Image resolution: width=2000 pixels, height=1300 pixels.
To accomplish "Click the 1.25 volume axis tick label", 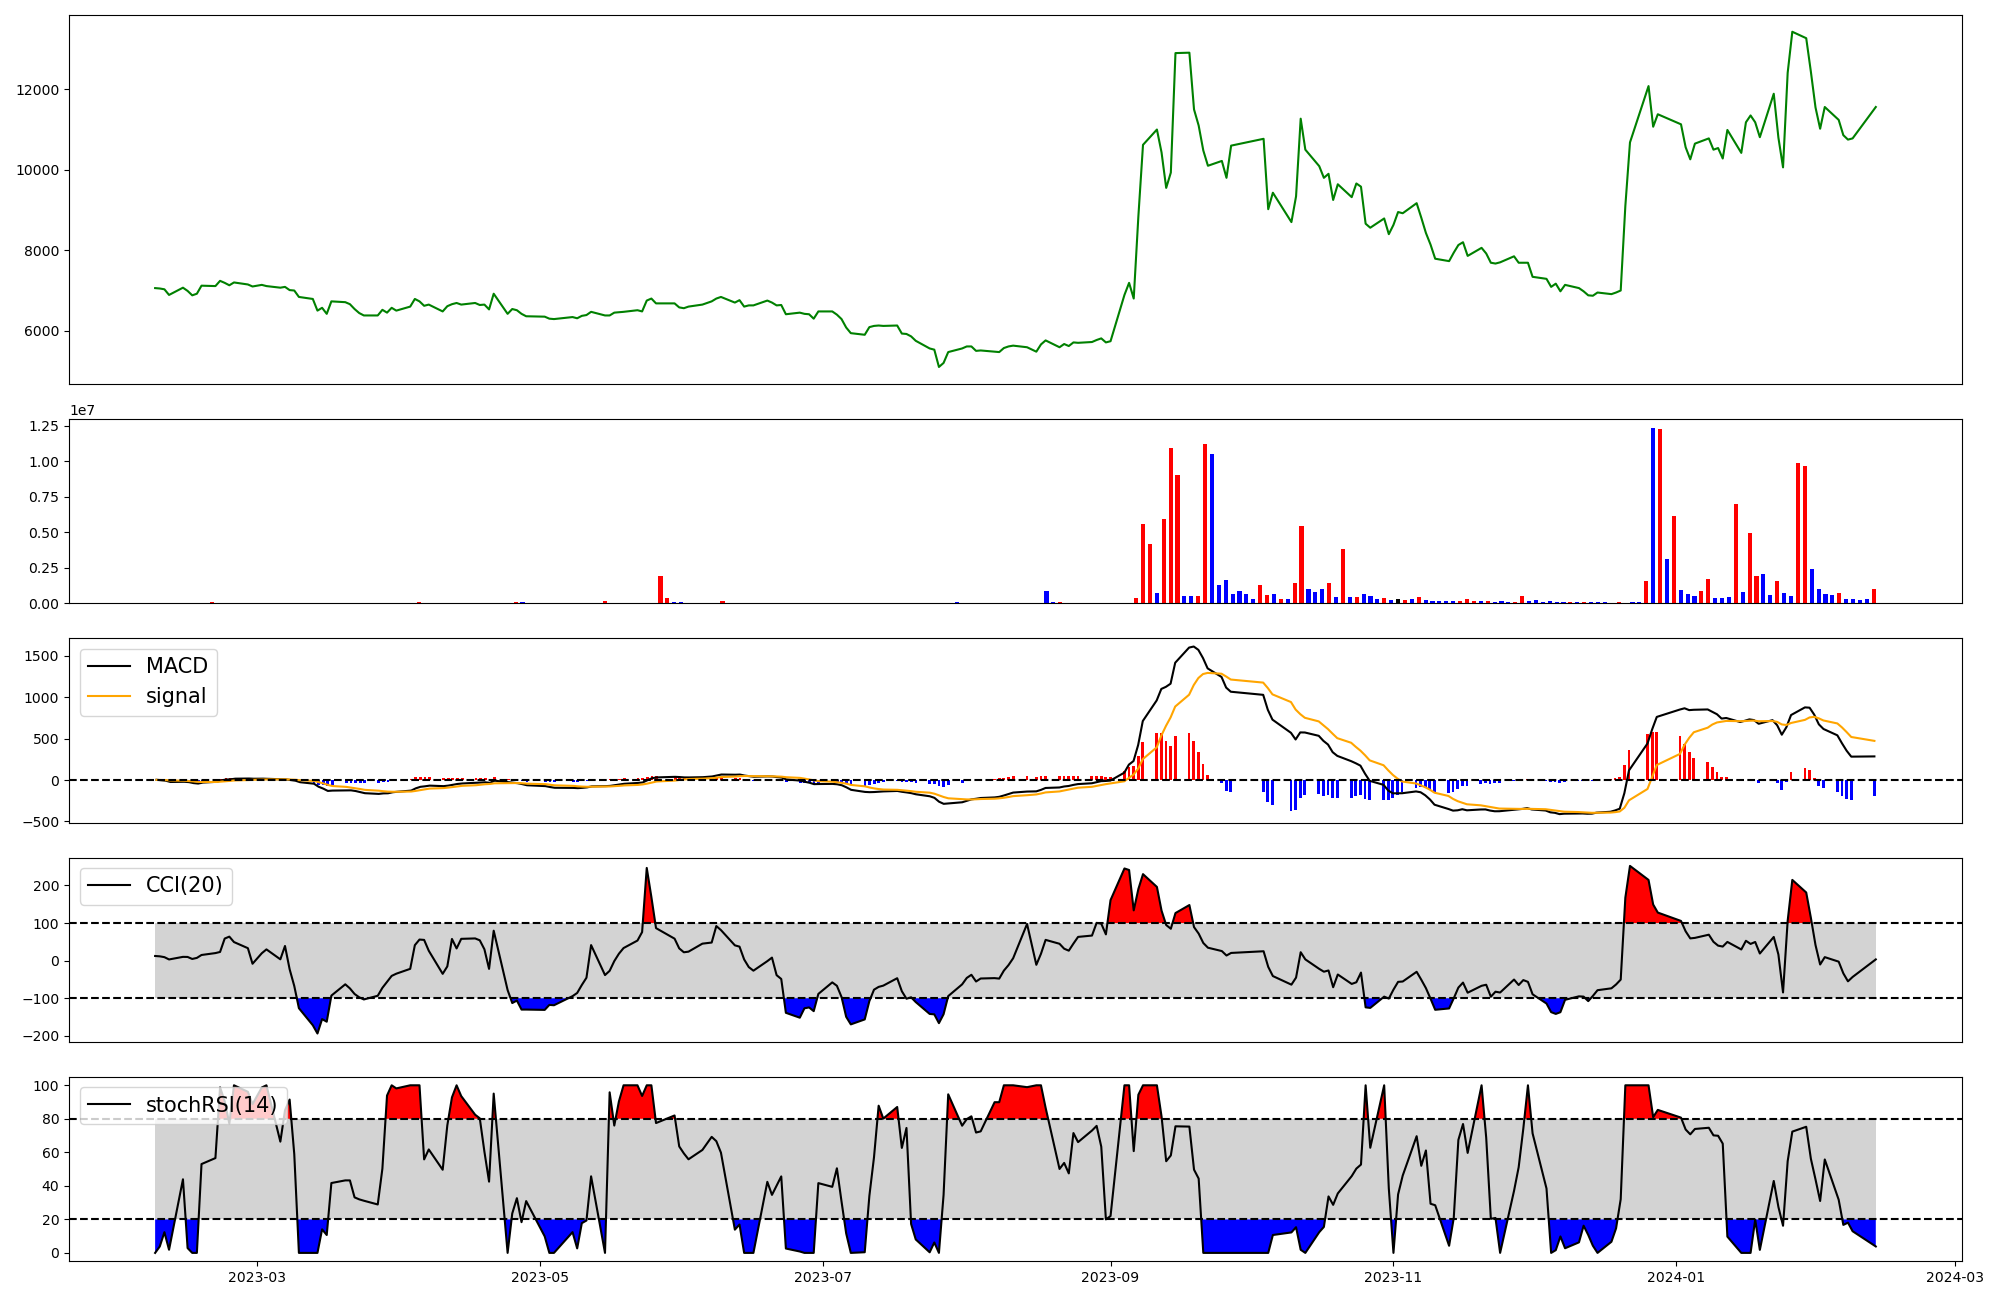I will pos(44,427).
